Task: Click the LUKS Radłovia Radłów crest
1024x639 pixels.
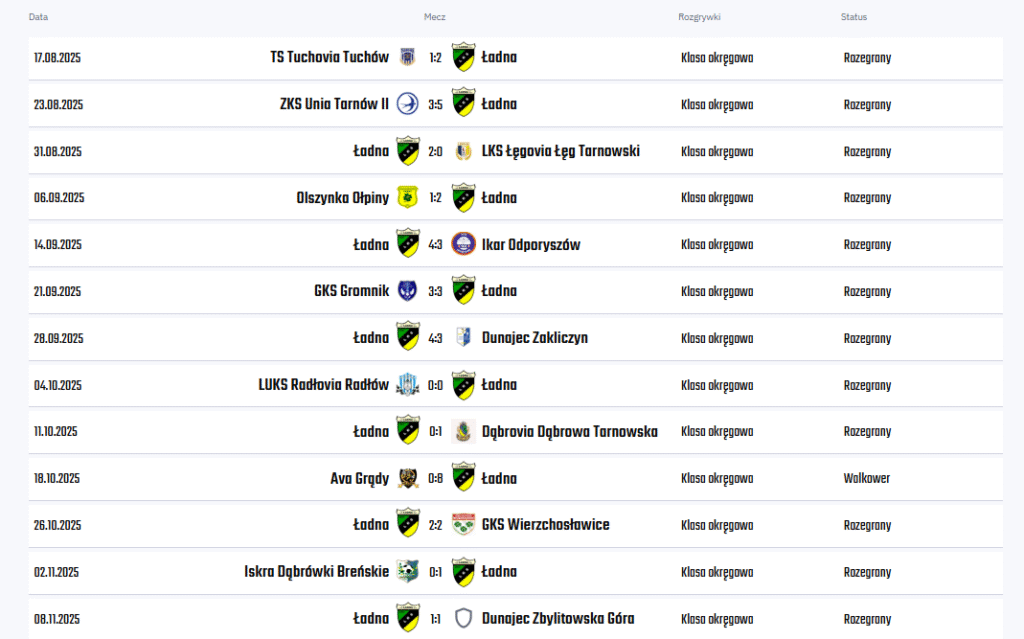Action: (x=407, y=385)
